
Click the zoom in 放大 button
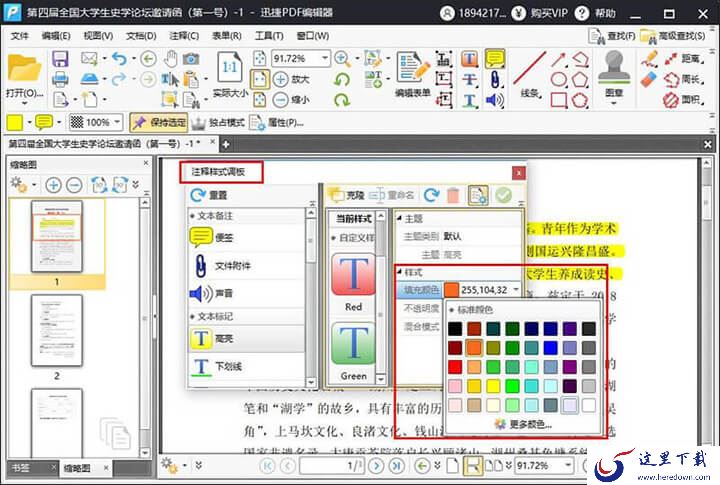tap(292, 79)
